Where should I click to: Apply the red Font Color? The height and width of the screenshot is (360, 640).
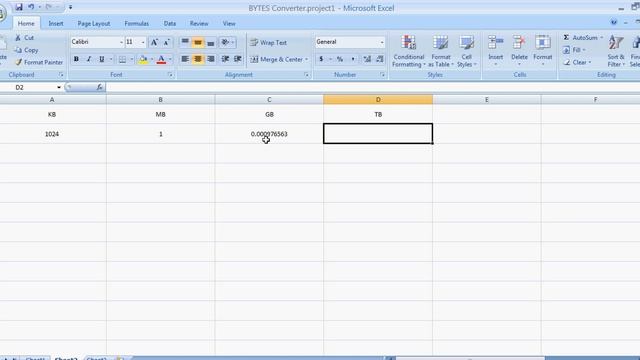tap(161, 60)
